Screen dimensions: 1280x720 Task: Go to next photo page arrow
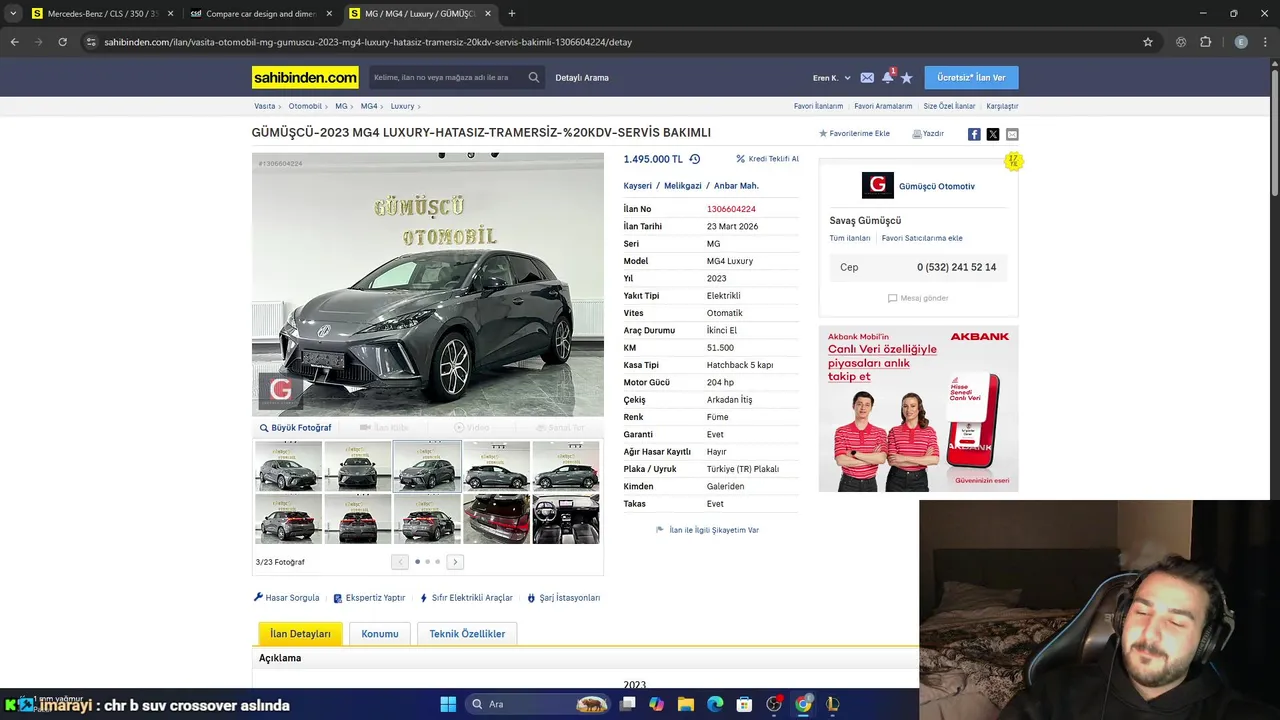coord(455,562)
